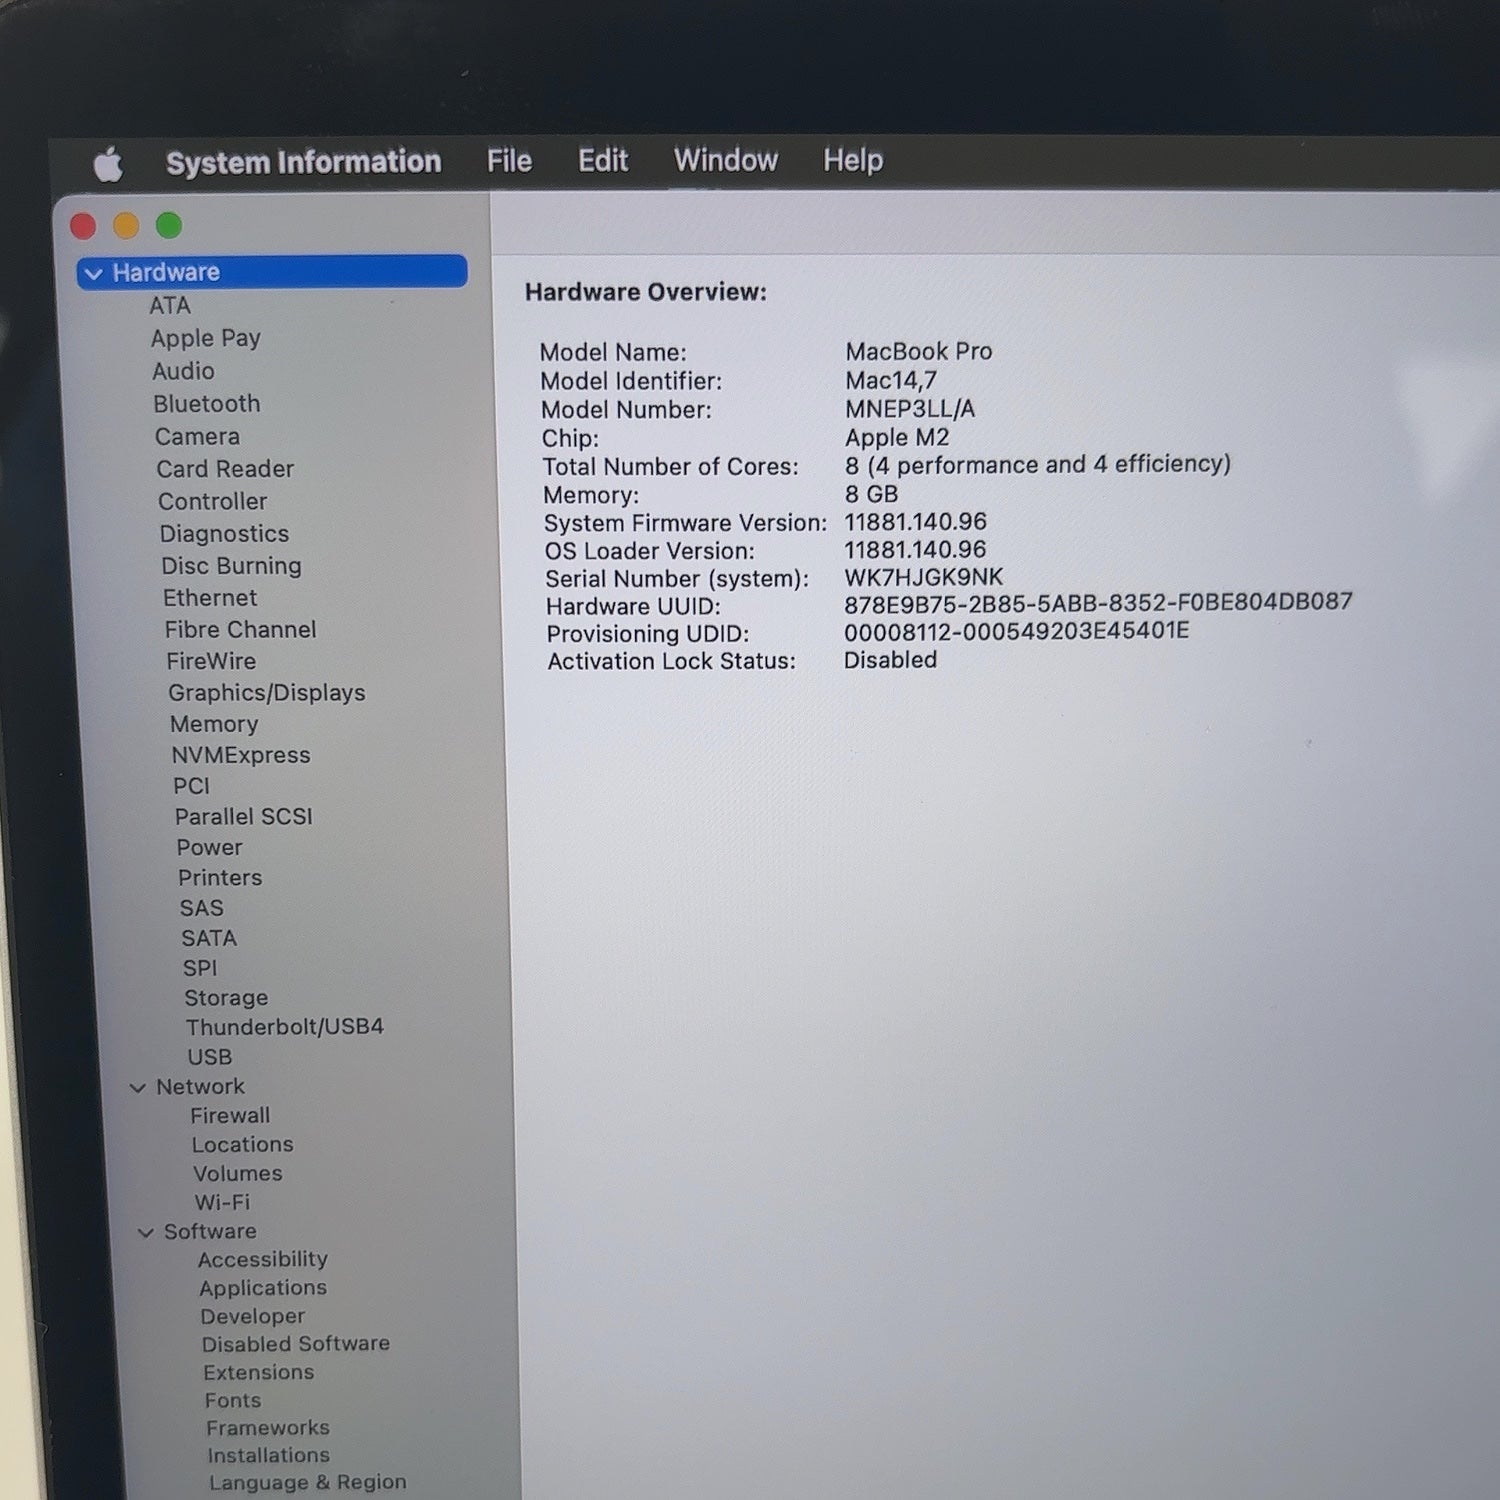The image size is (1500, 1500).
Task: Open the Edit menu
Action: coord(603,160)
